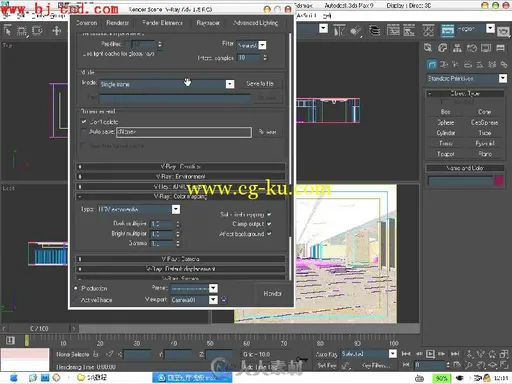The width and height of the screenshot is (512, 384).
Task: Pick the Select Object arrow tool
Action: click(7, 31)
